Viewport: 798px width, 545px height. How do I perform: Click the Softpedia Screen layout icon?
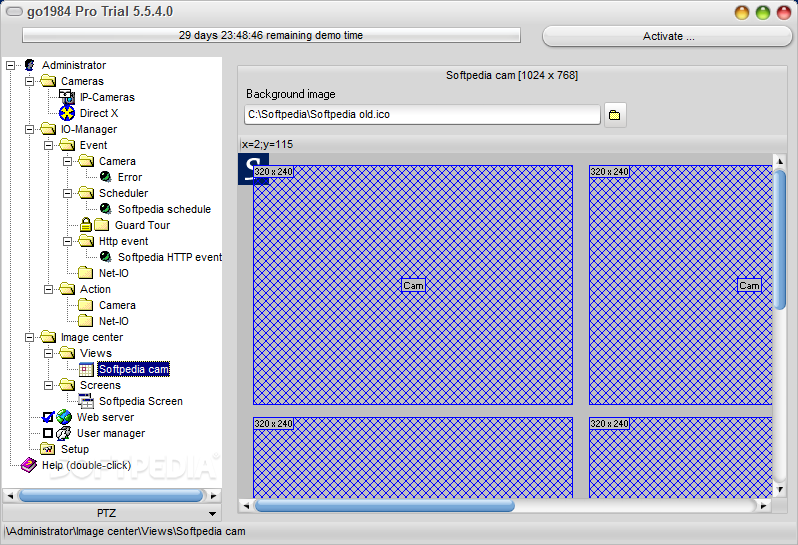[x=86, y=401]
